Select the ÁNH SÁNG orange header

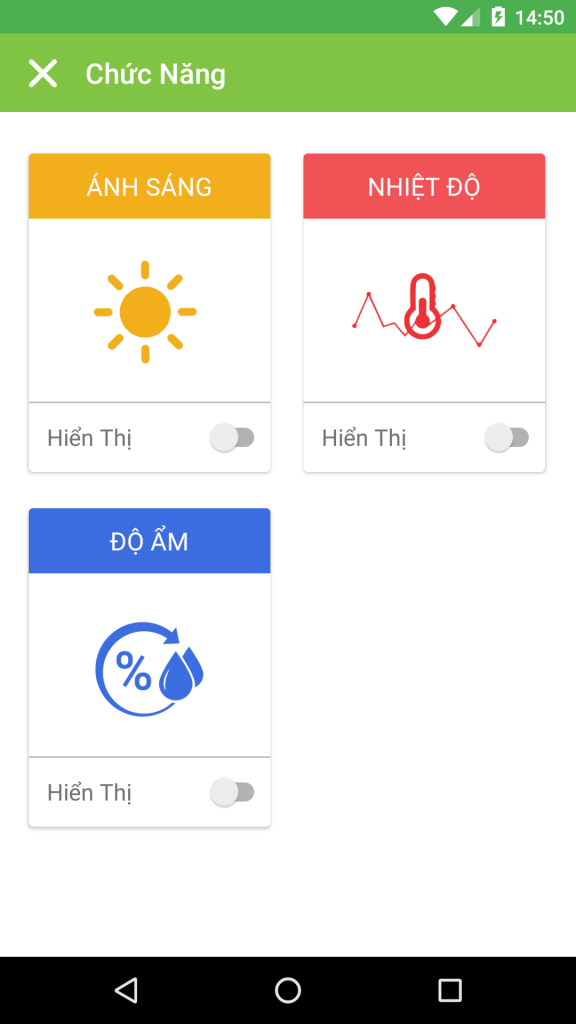tap(150, 186)
